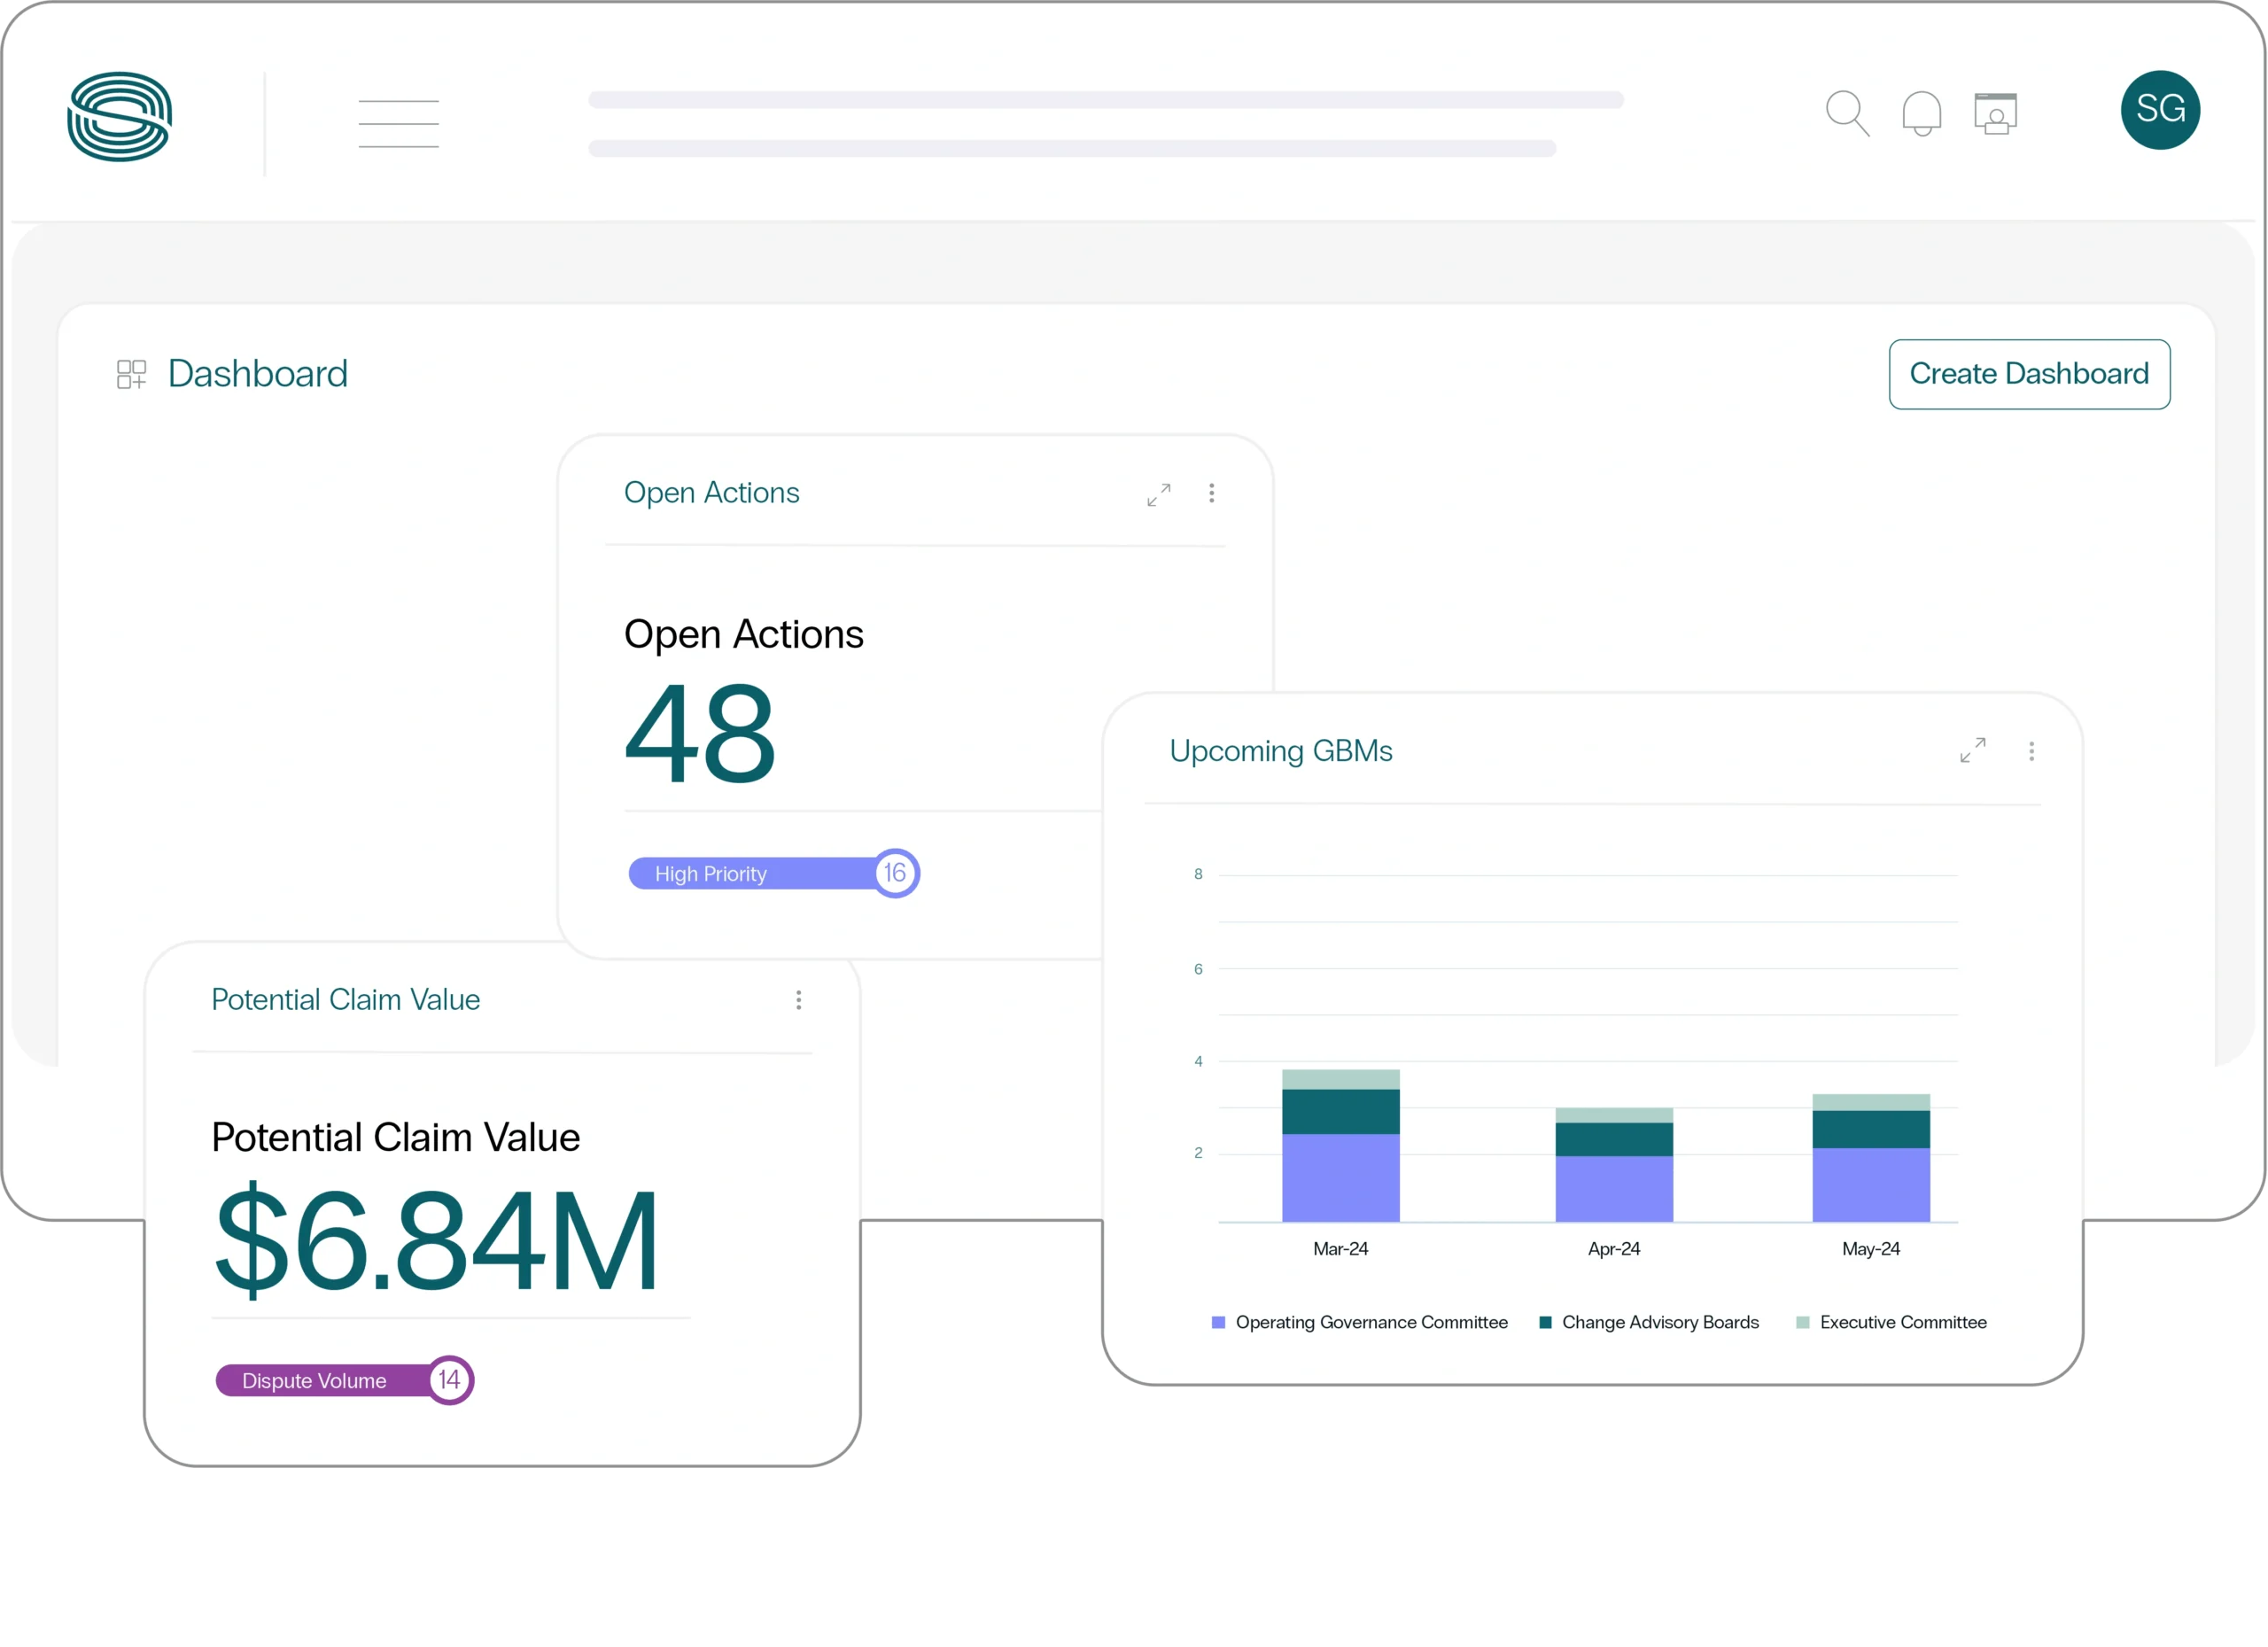The height and width of the screenshot is (1647, 2268).
Task: Open Upcoming GBMs three-dot menu
Action: [x=2031, y=751]
